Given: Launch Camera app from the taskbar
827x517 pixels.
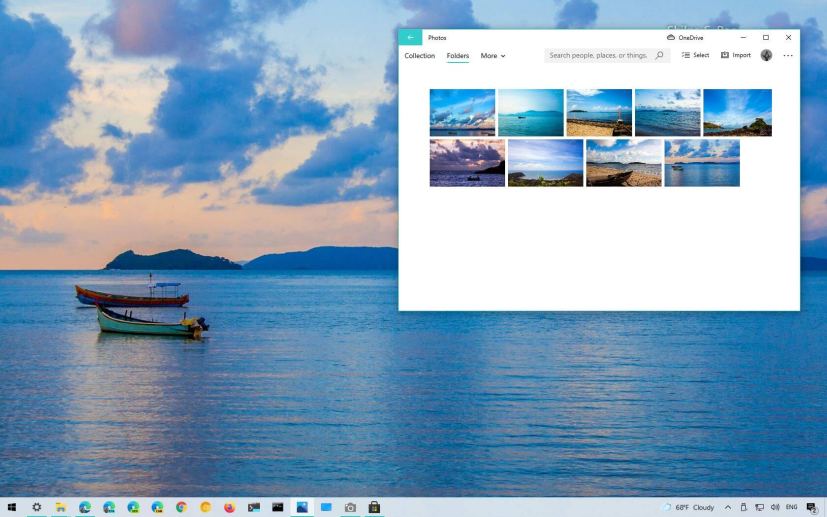Looking at the screenshot, I should 350,507.
